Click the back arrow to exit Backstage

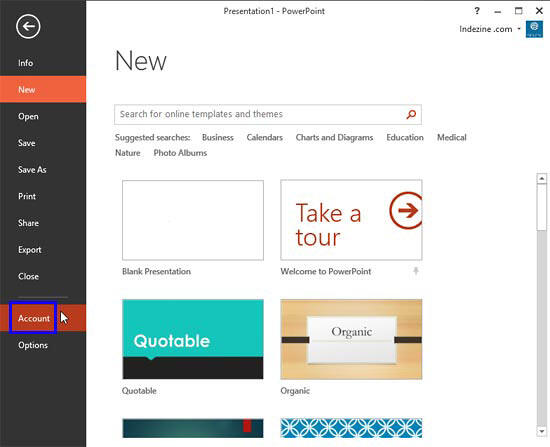tap(28, 26)
